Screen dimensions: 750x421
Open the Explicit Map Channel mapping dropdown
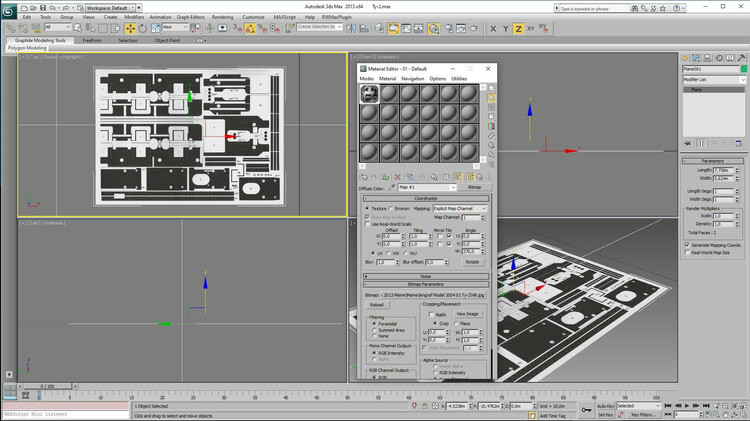pos(461,208)
